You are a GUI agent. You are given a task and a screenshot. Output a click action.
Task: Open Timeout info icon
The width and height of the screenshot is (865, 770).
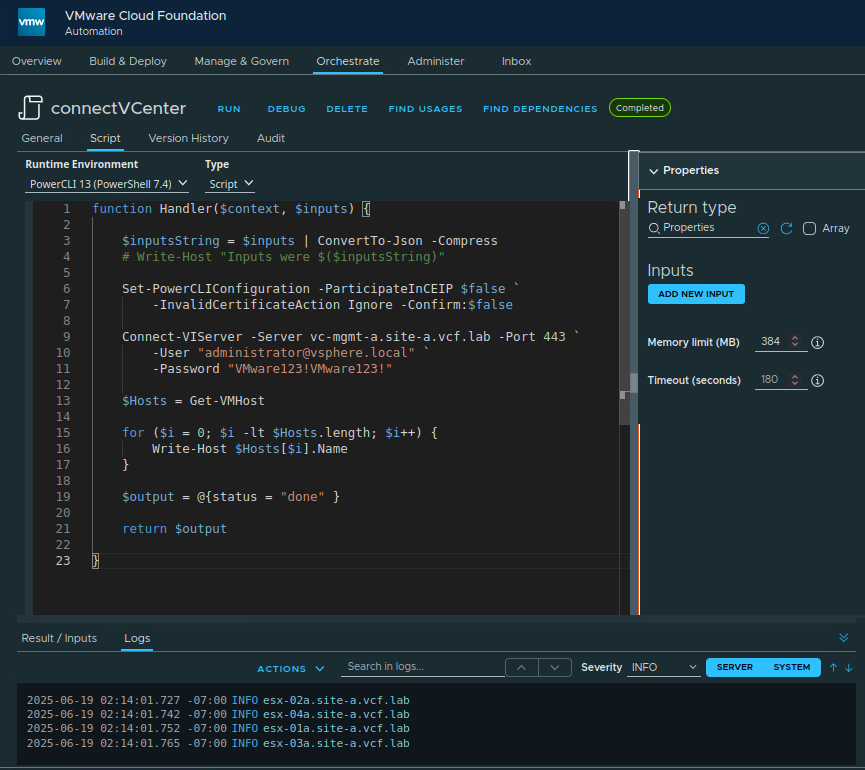point(818,381)
